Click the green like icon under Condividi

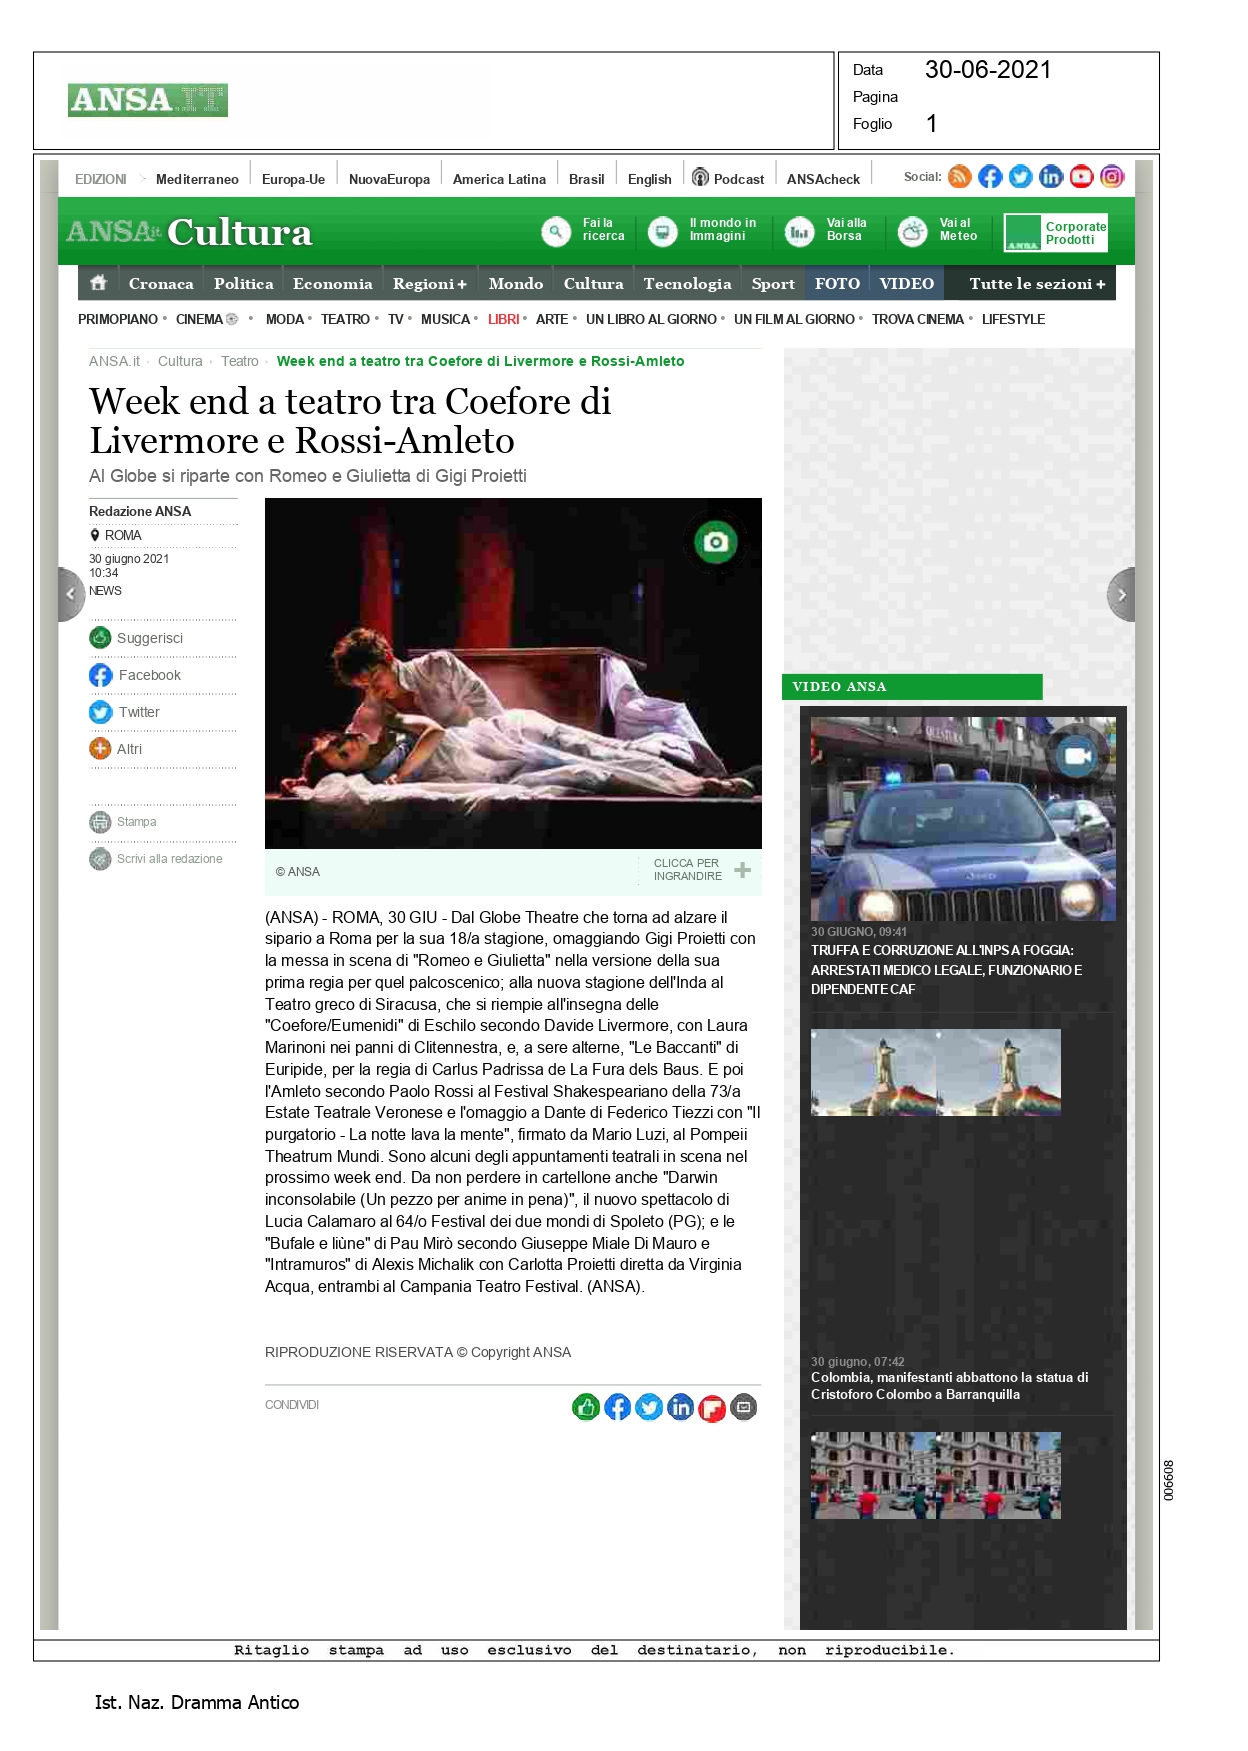click(x=586, y=1408)
